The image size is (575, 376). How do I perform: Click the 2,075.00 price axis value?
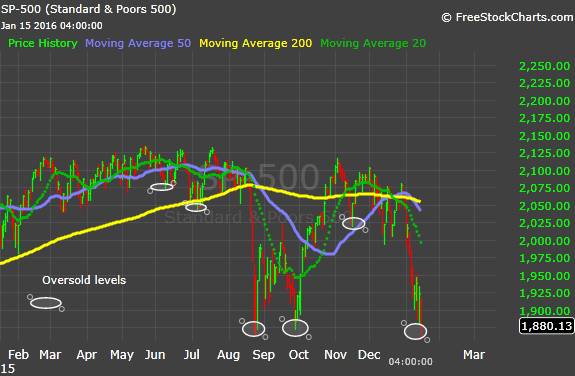(x=545, y=188)
